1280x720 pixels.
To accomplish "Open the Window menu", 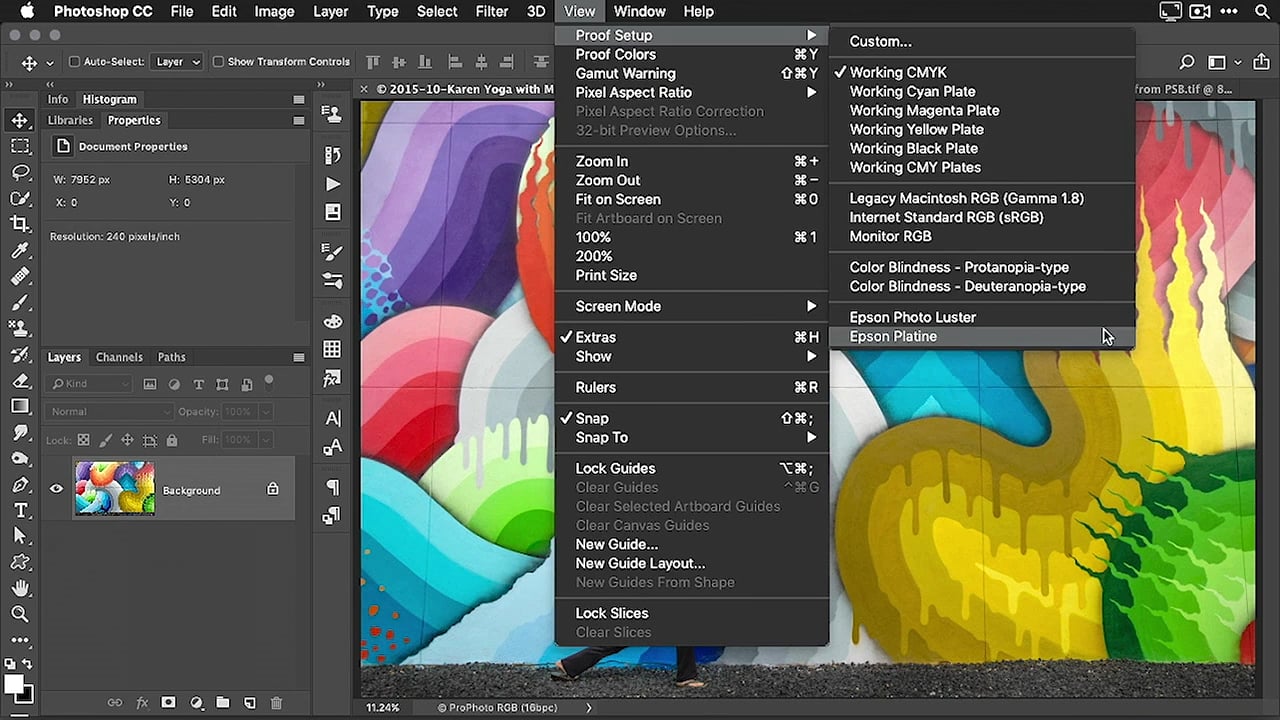I will 639,12.
